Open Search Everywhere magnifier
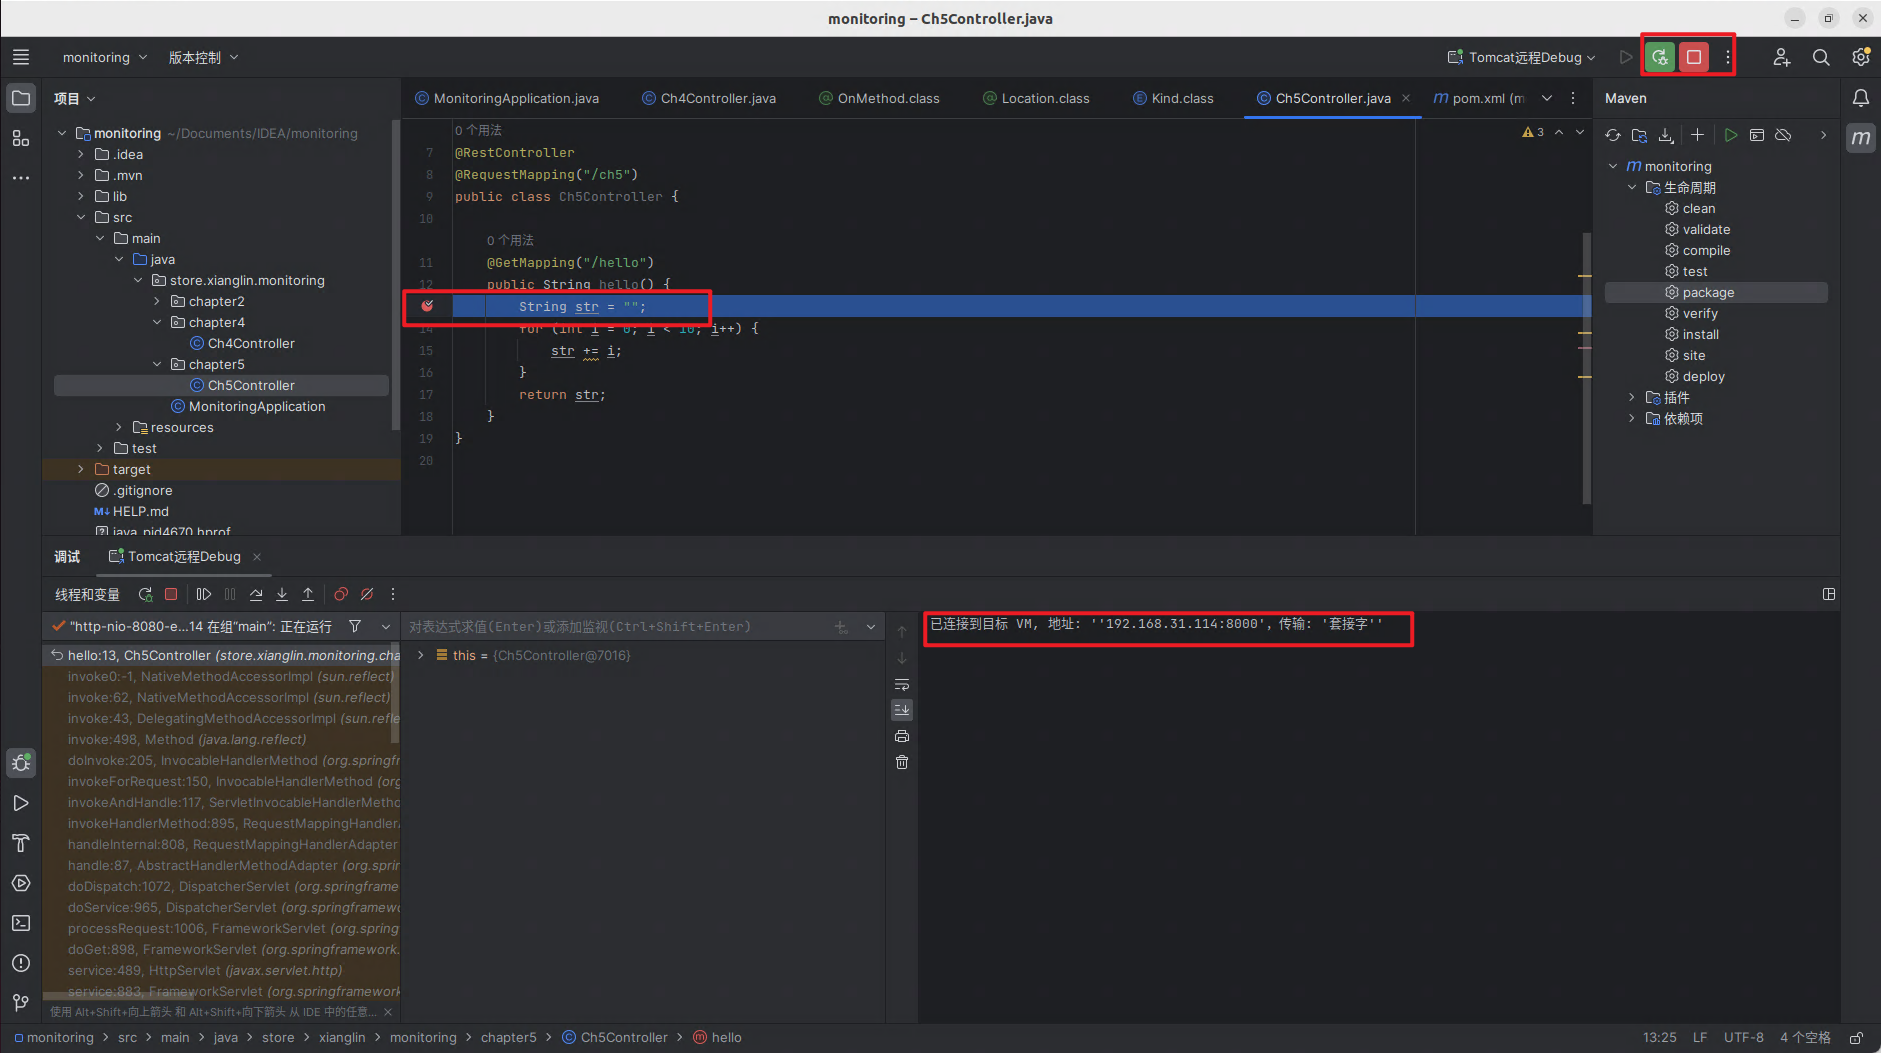The width and height of the screenshot is (1881, 1053). (1821, 57)
